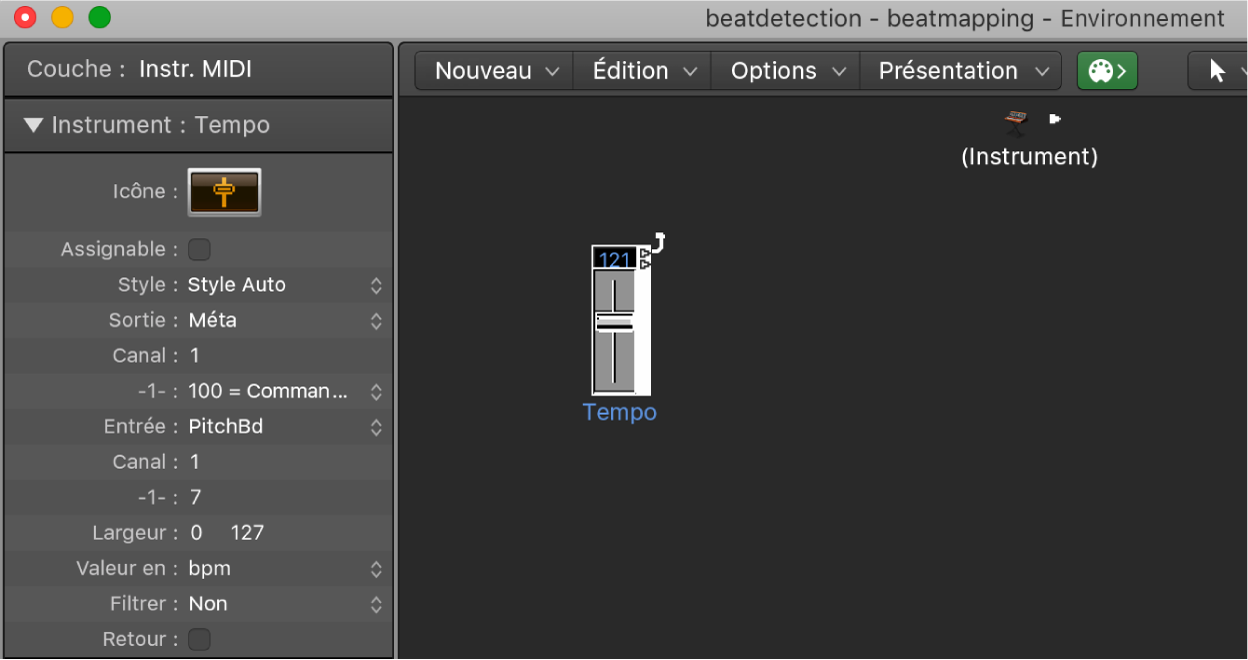The width and height of the screenshot is (1248, 660).
Task: Click the fader icon thumbnail beside Icône
Action: coord(224,191)
